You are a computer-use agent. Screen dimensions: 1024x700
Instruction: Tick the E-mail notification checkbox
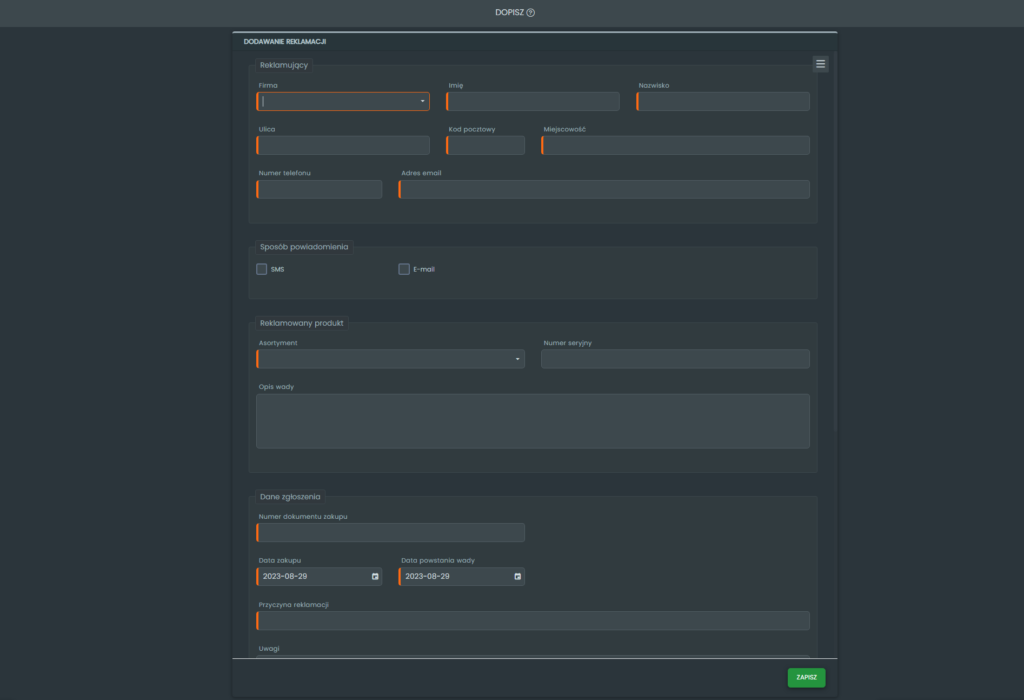404,269
